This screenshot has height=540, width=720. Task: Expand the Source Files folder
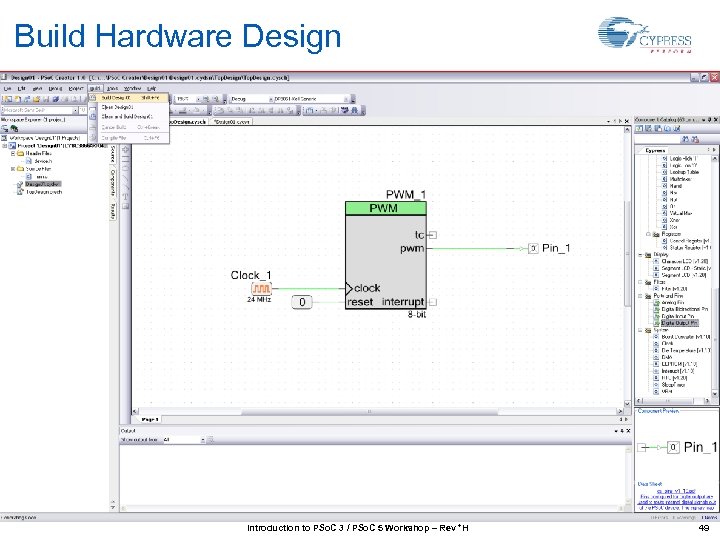(13, 169)
